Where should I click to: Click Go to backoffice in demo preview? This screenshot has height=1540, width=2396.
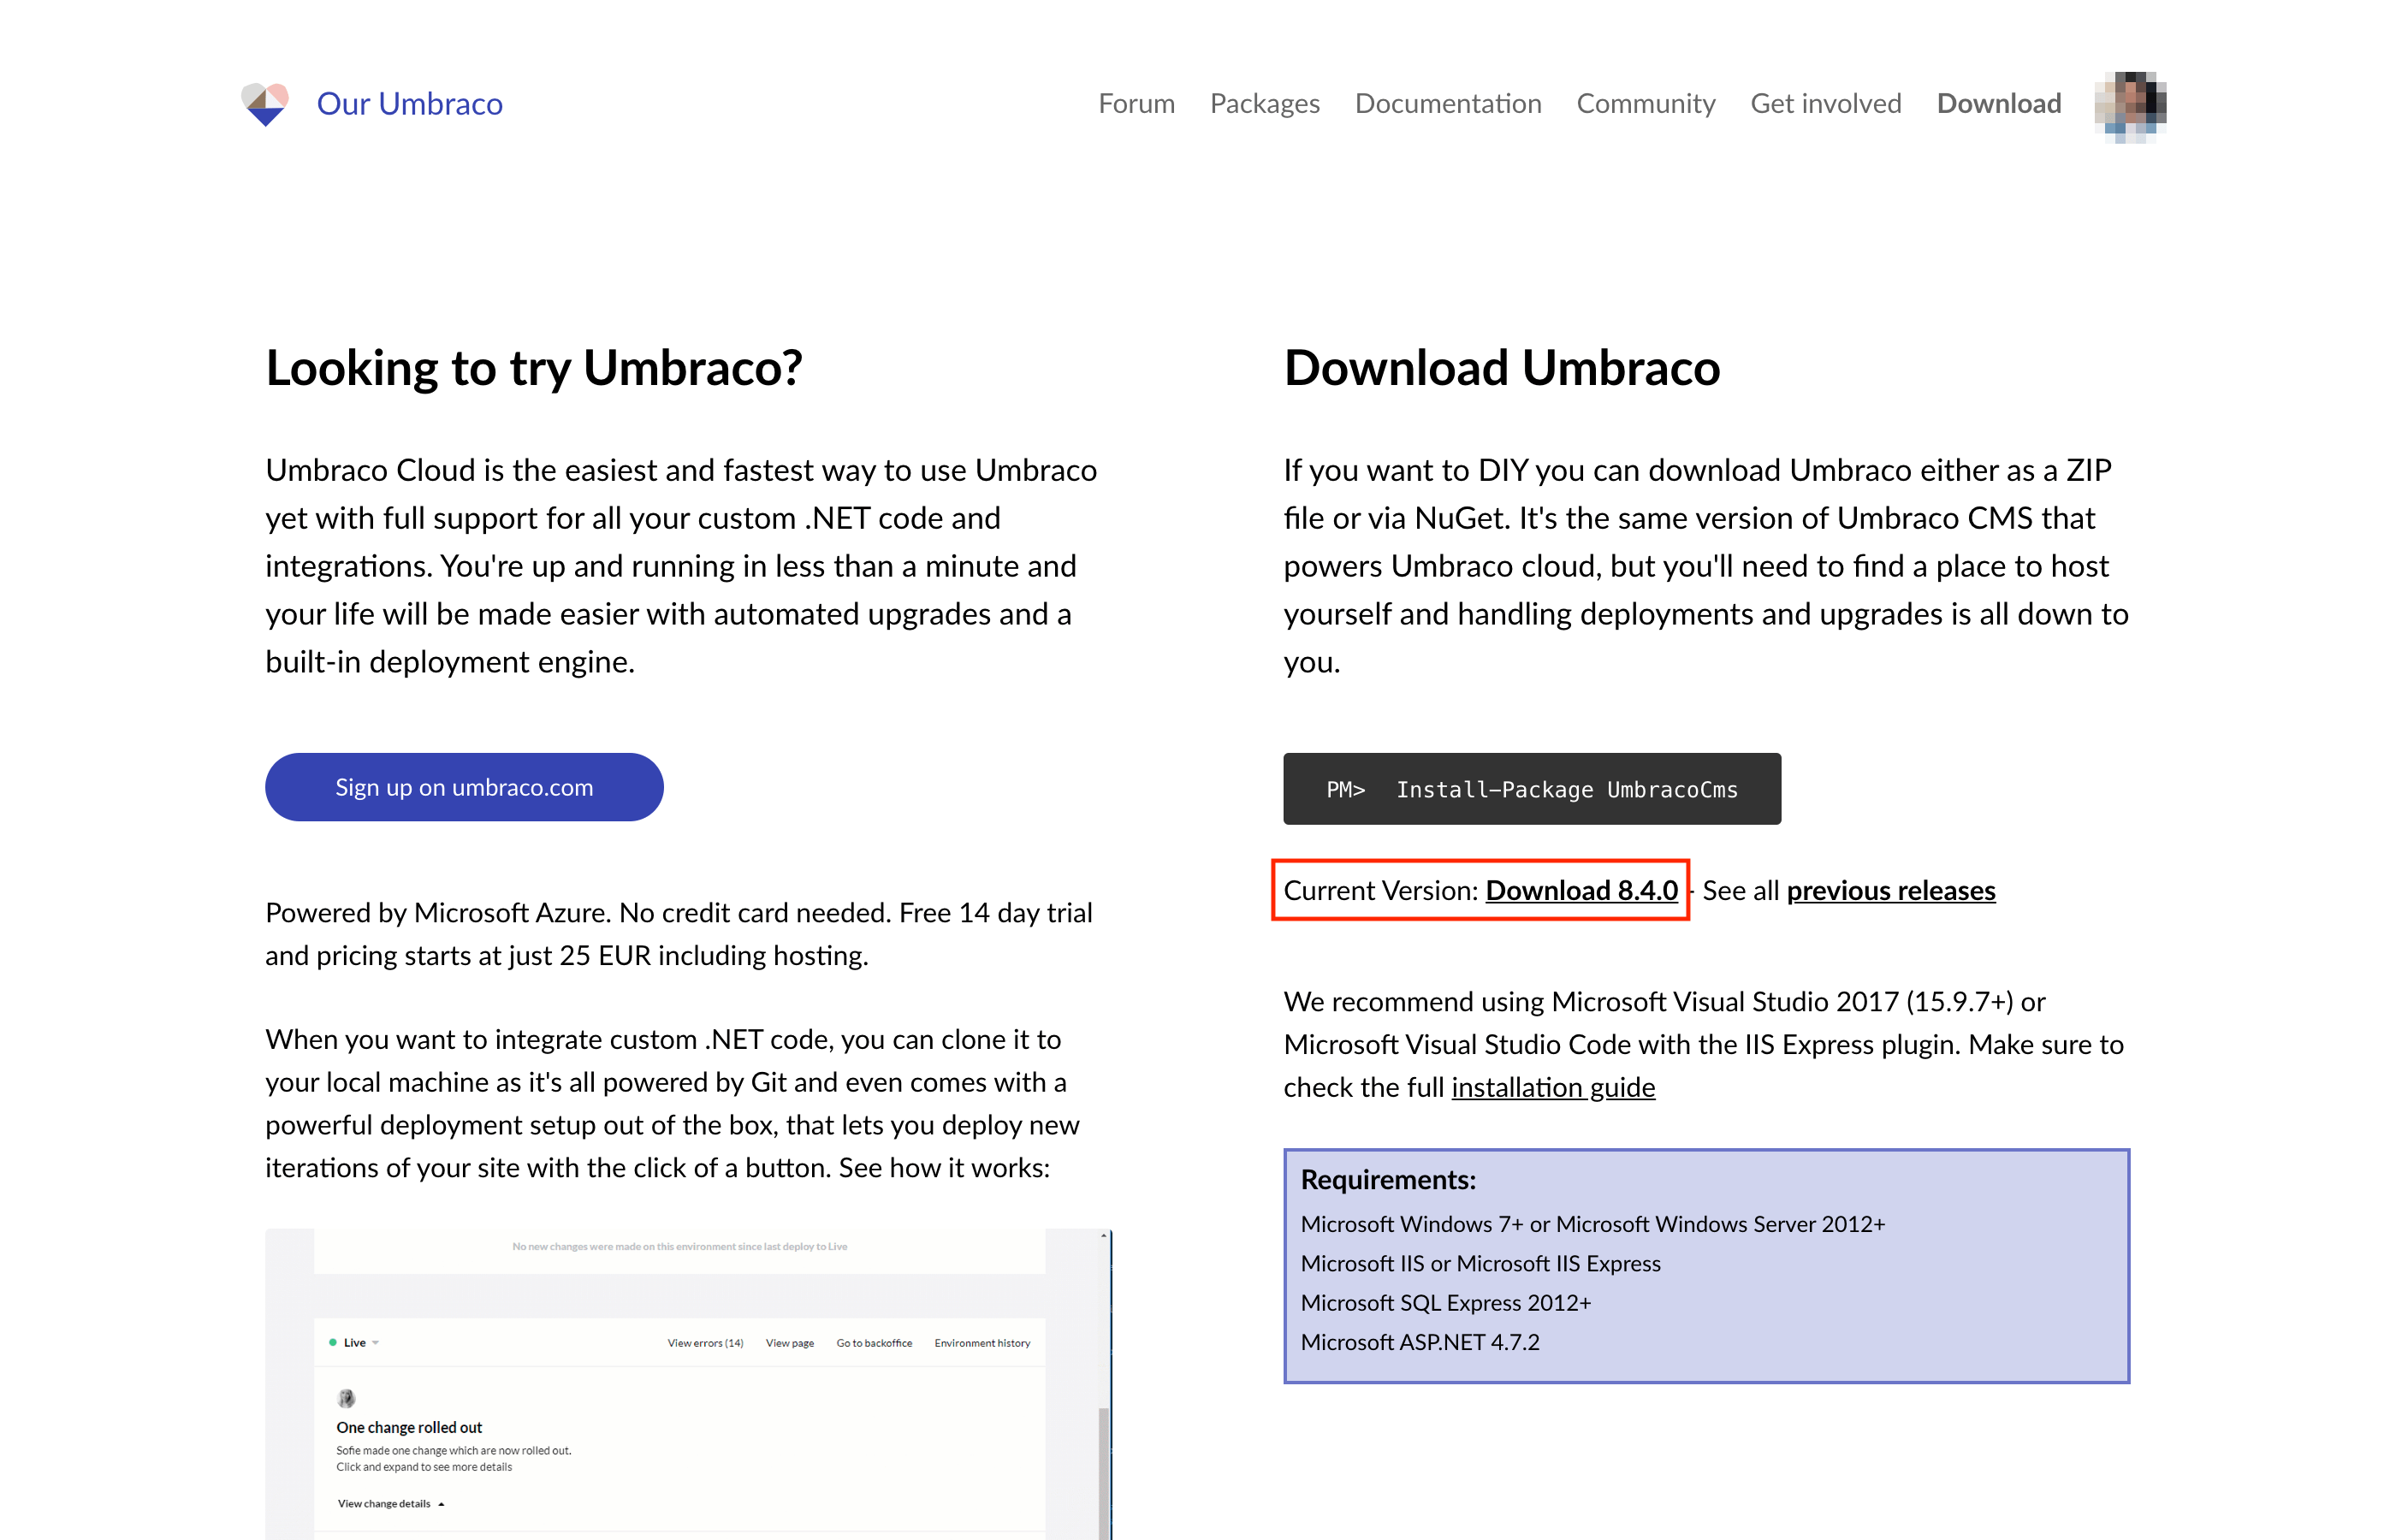(x=874, y=1343)
